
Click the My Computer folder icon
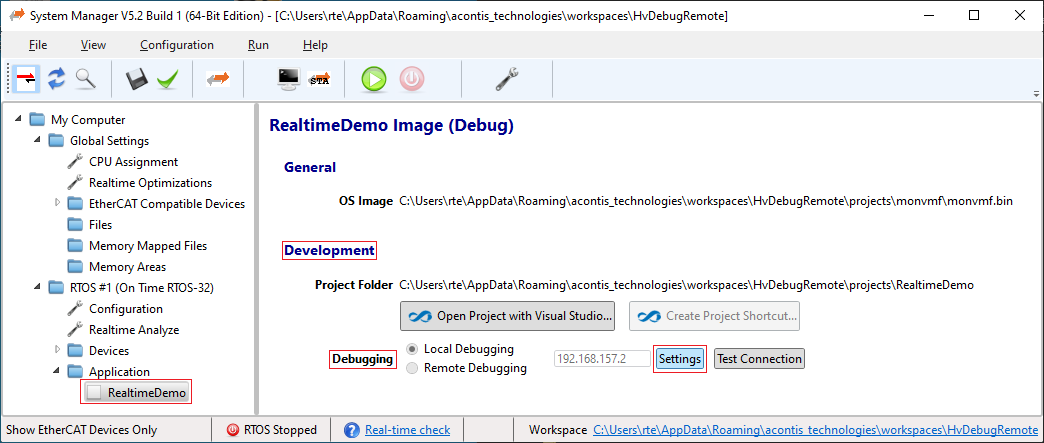click(x=38, y=120)
